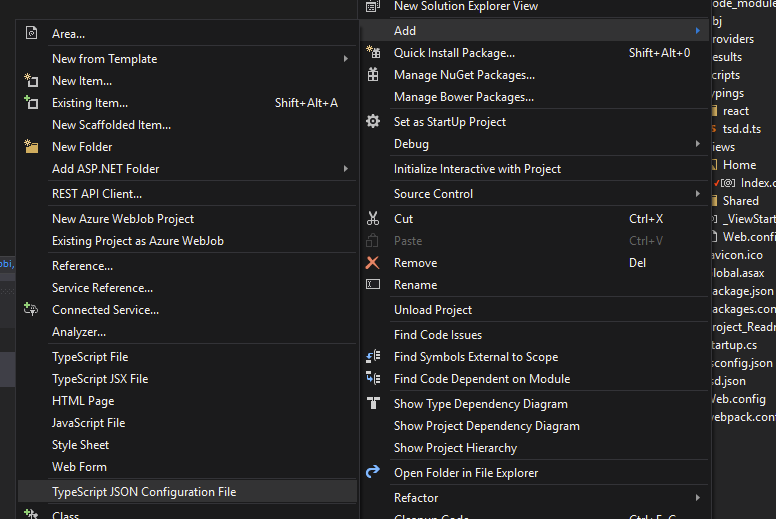The height and width of the screenshot is (519, 776).
Task: Click the Find Code Dependent on Module icon
Action: tap(373, 378)
